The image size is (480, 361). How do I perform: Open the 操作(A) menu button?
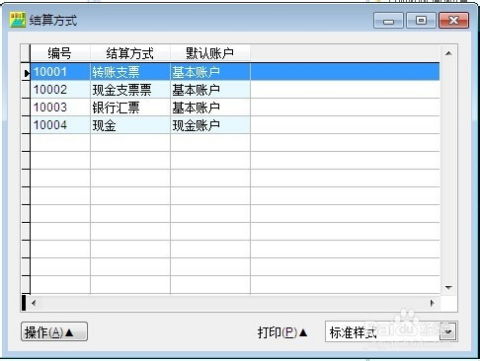tap(54, 332)
